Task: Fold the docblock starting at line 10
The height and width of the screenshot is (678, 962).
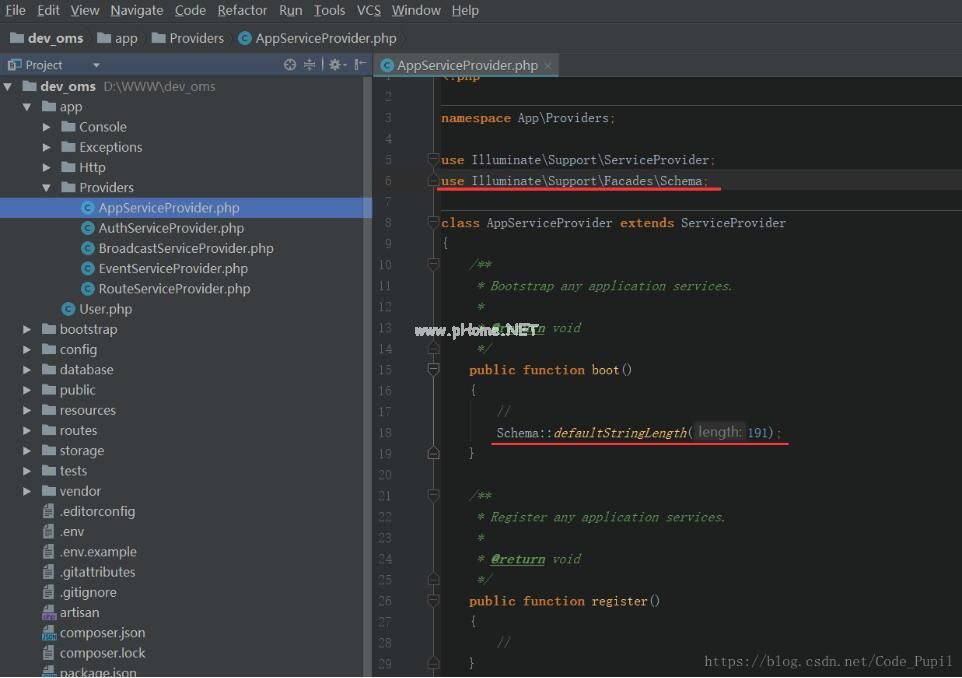Action: (433, 264)
